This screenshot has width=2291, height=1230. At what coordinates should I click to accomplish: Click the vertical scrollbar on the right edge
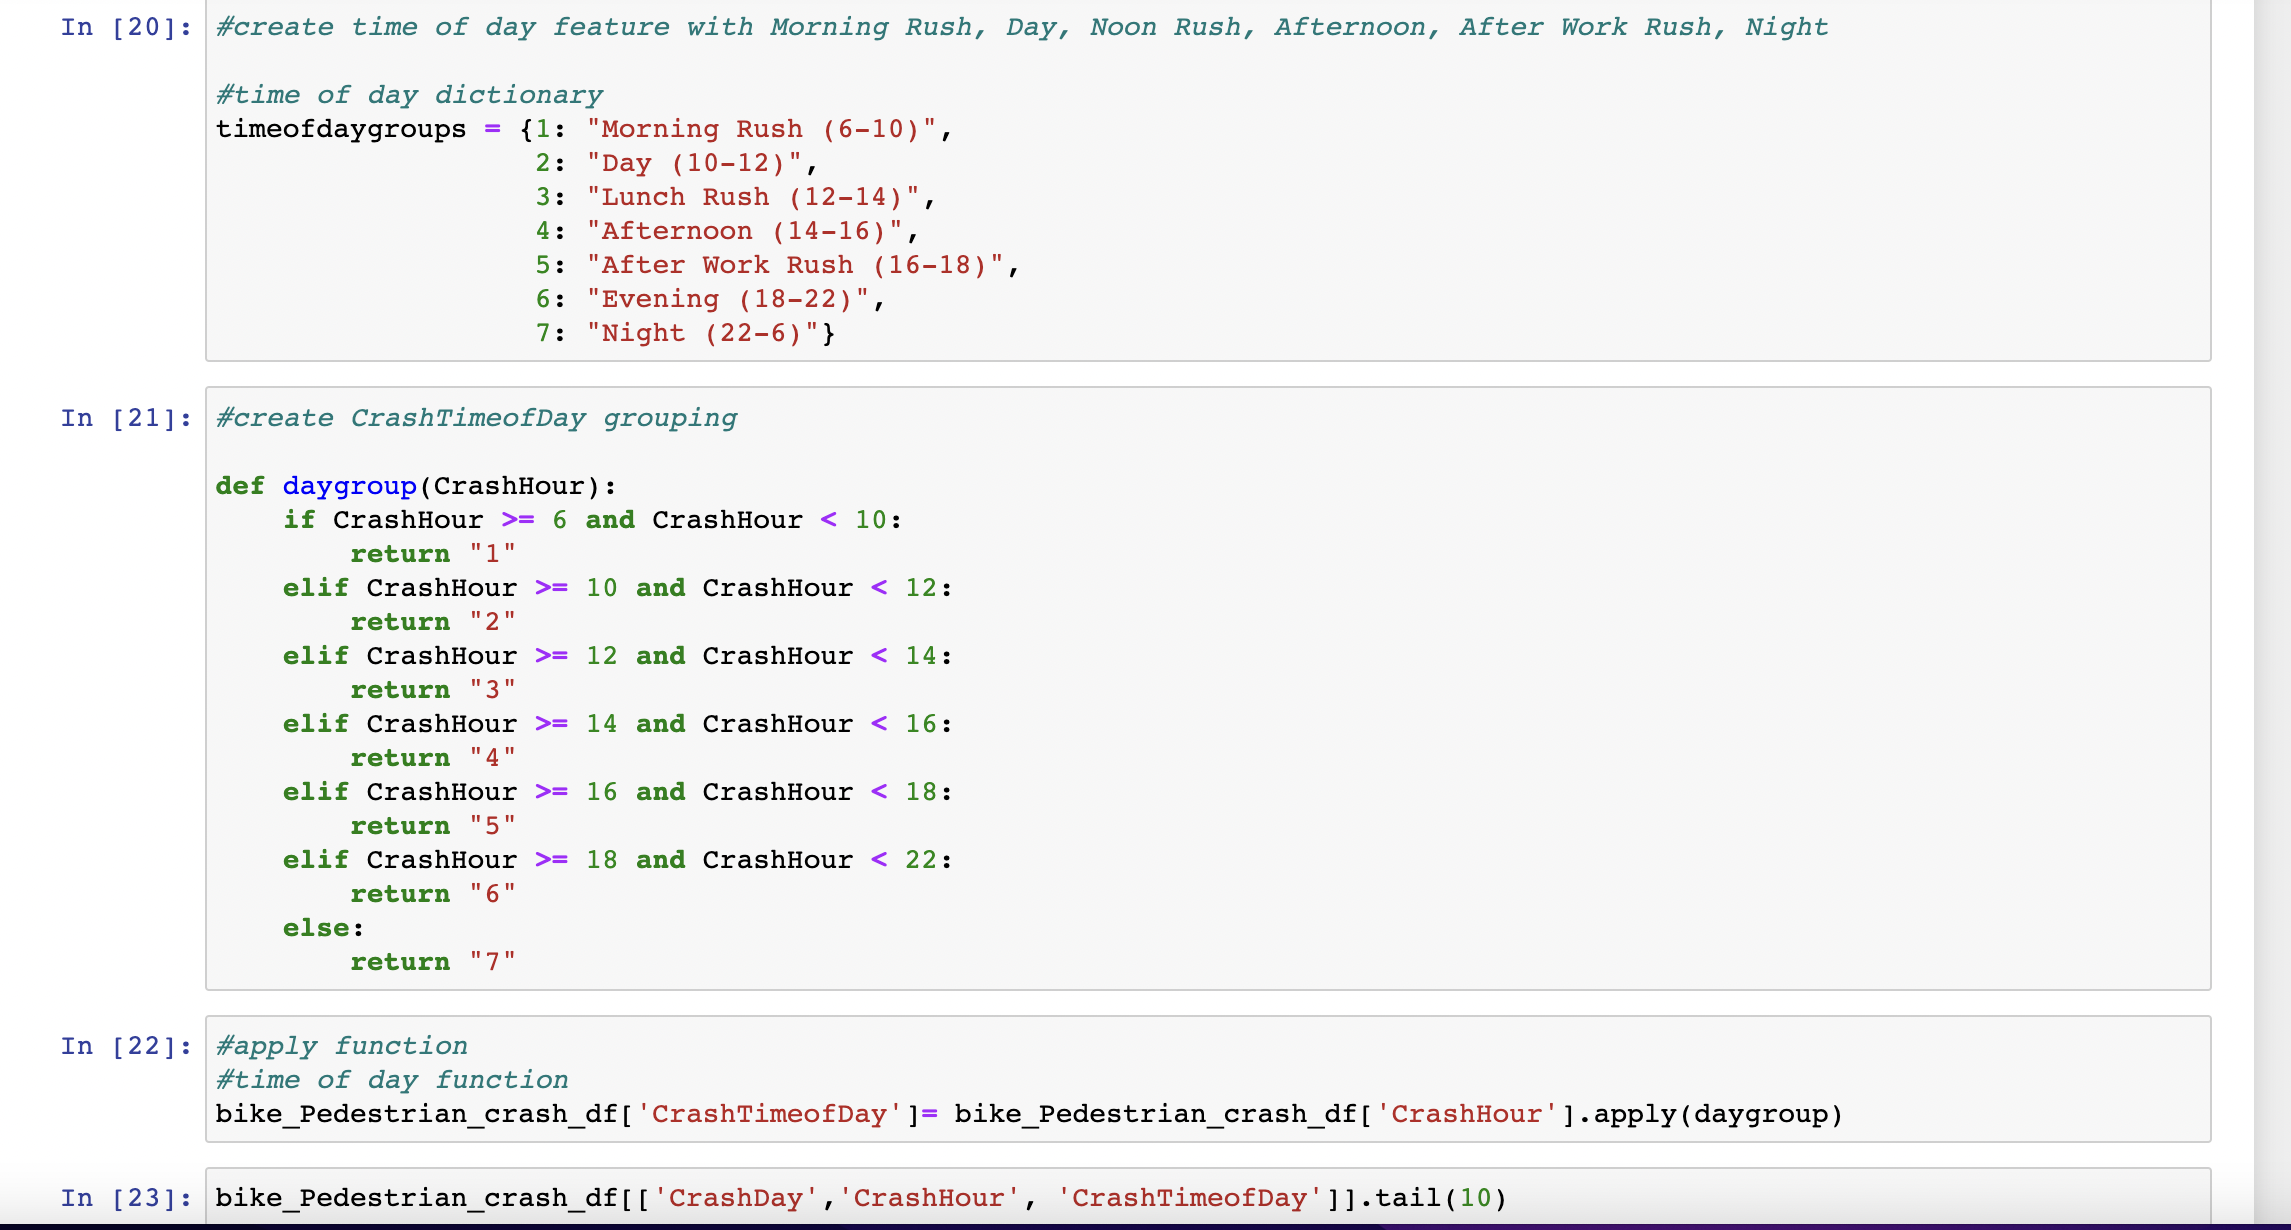[x=2272, y=610]
